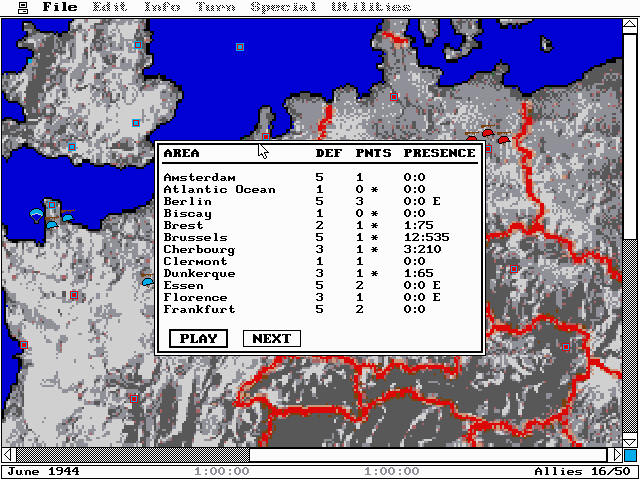Click vertical scrollbar track below the thumb
640x480 pixels.
[630, 336]
